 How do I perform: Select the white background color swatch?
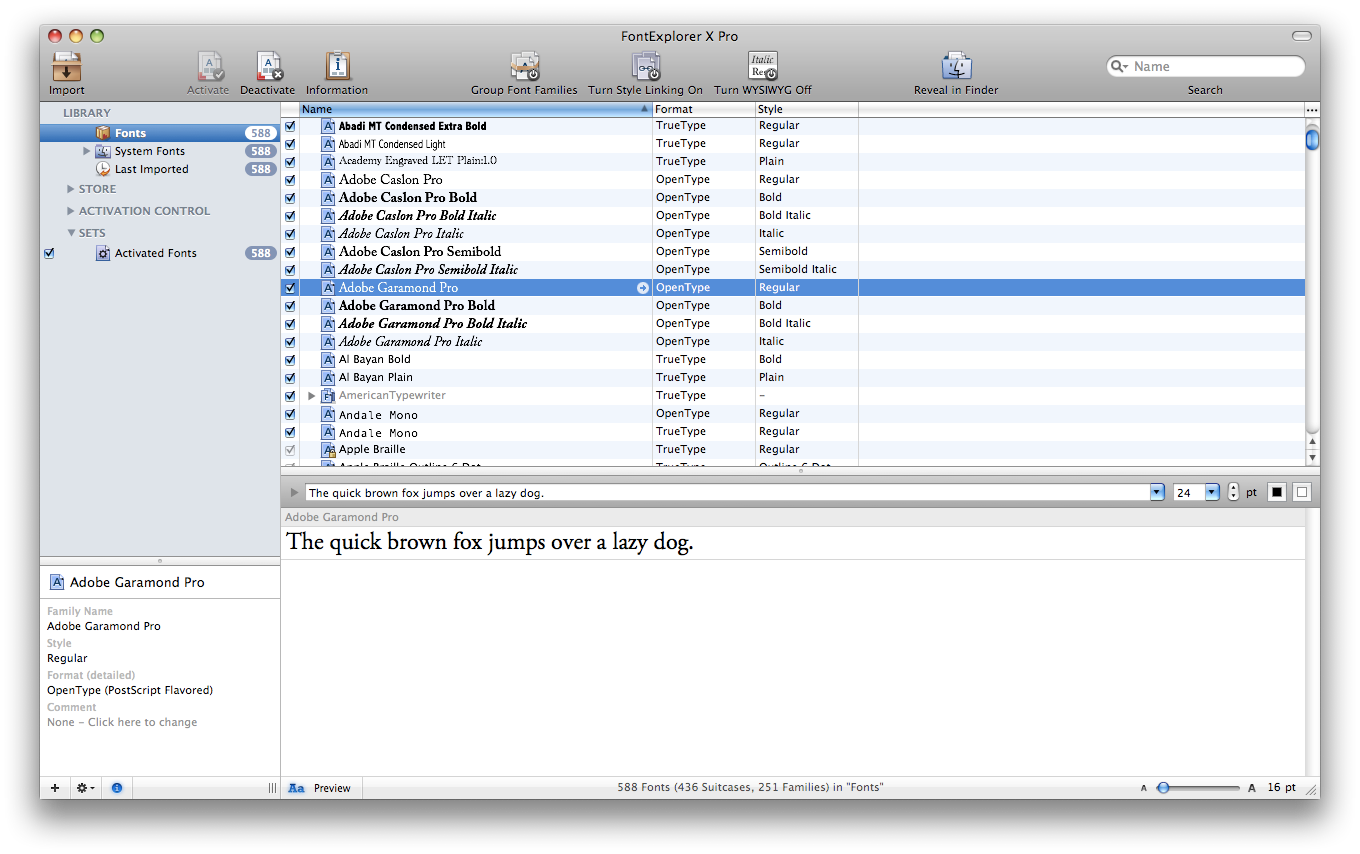pyautogui.click(x=1301, y=492)
